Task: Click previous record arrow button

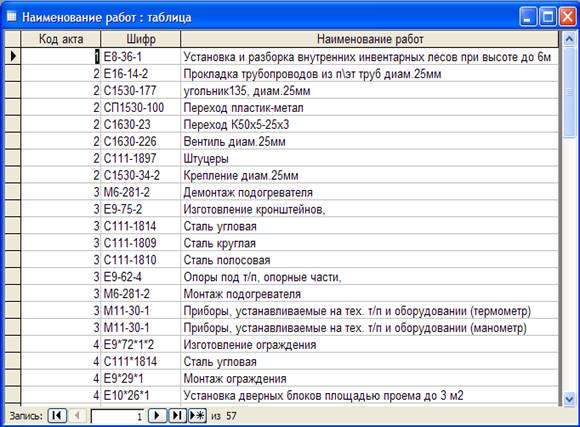Action: click(77, 415)
